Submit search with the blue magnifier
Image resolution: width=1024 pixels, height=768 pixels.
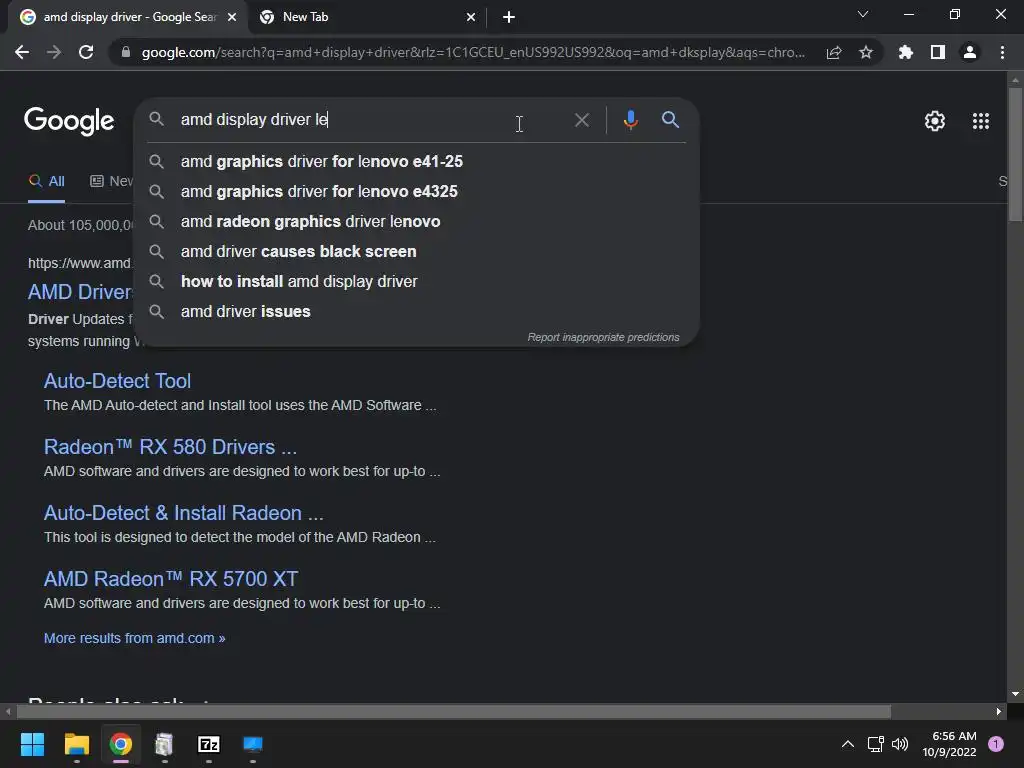670,120
